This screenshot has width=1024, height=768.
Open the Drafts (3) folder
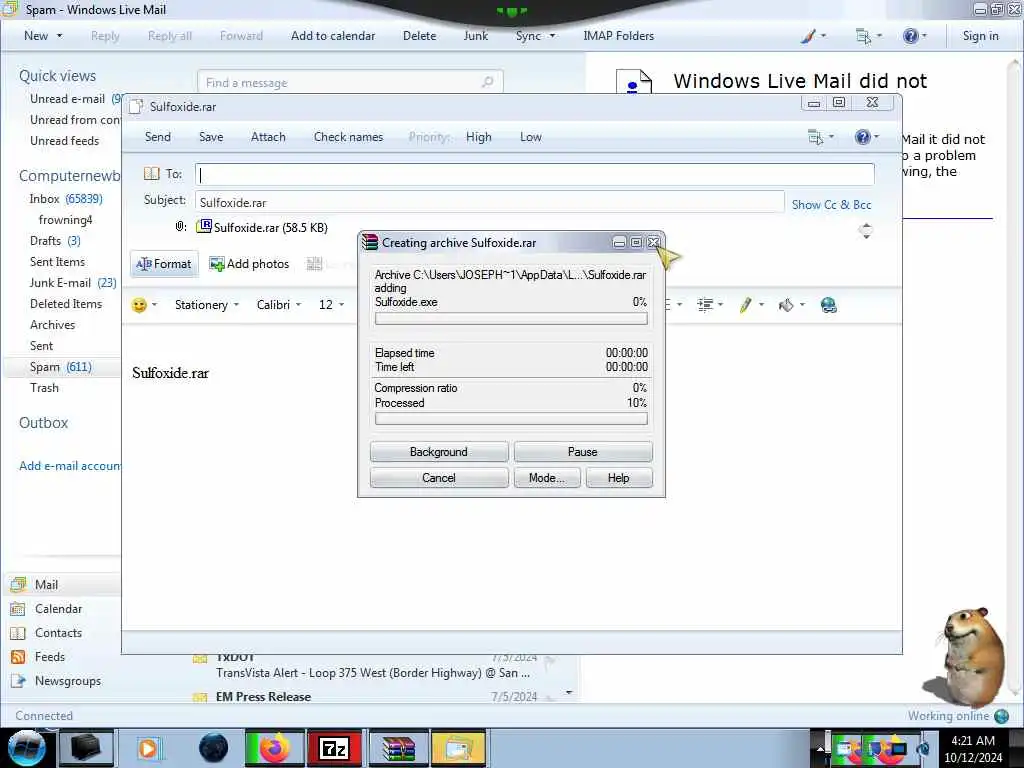[x=56, y=241]
